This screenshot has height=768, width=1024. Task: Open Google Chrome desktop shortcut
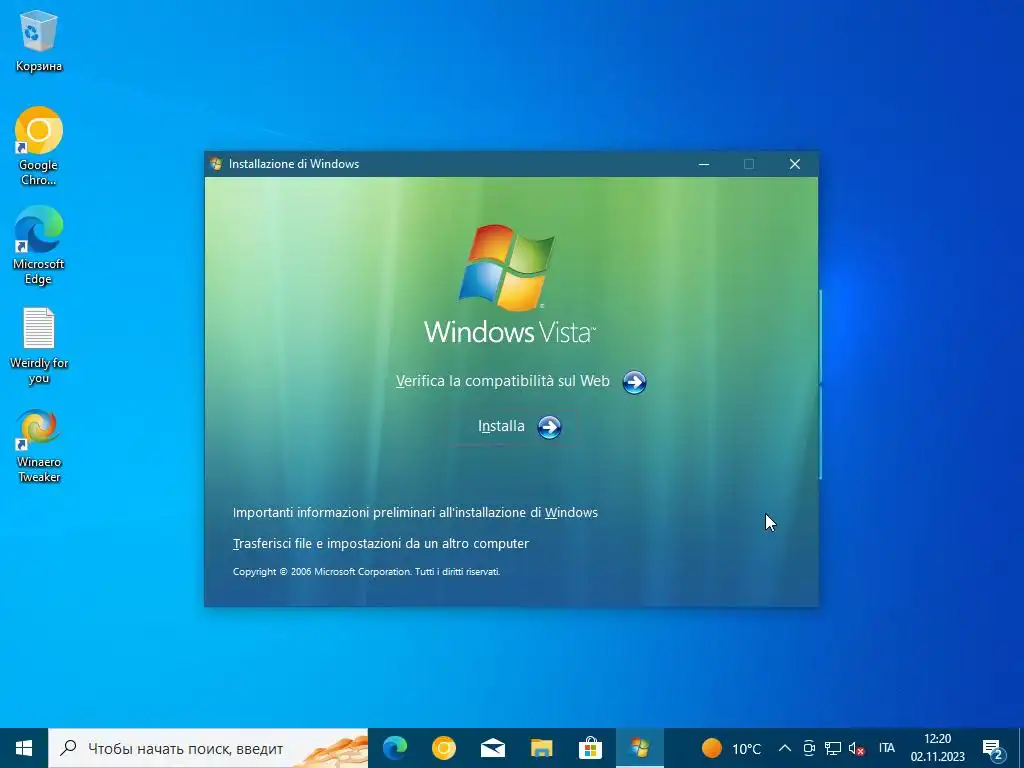[x=39, y=146]
